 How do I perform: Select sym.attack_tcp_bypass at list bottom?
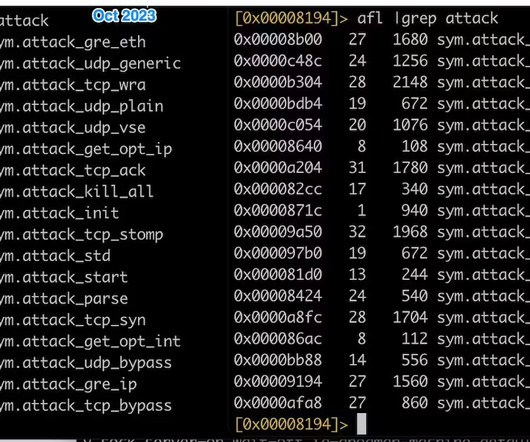86,406
